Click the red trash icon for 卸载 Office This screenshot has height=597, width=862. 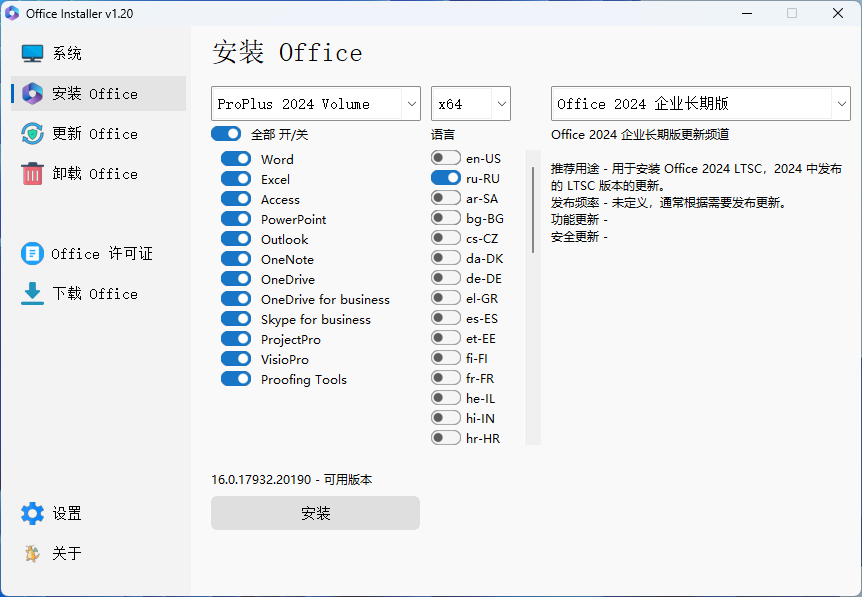32,174
